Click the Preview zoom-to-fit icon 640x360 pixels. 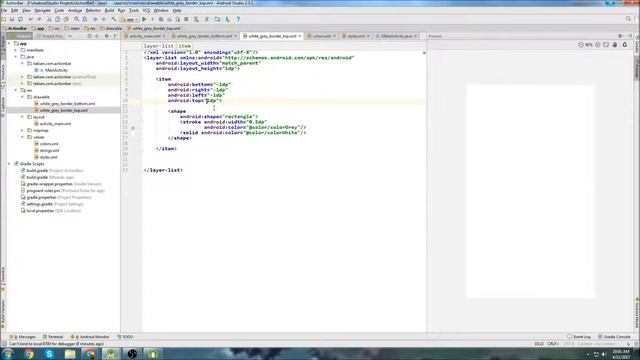(606, 44)
